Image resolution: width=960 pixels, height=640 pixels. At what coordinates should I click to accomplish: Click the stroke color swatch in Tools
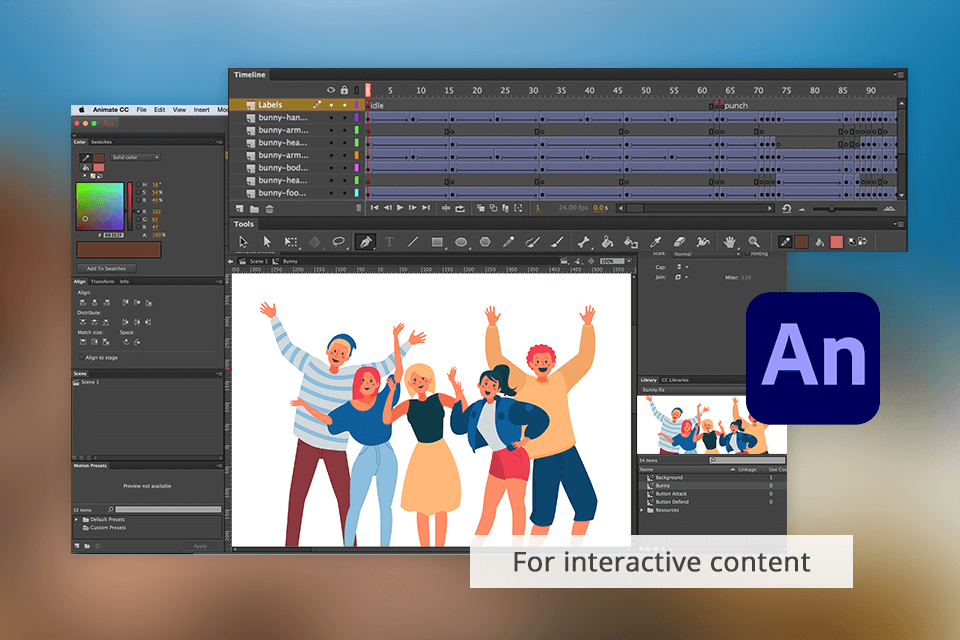point(801,242)
